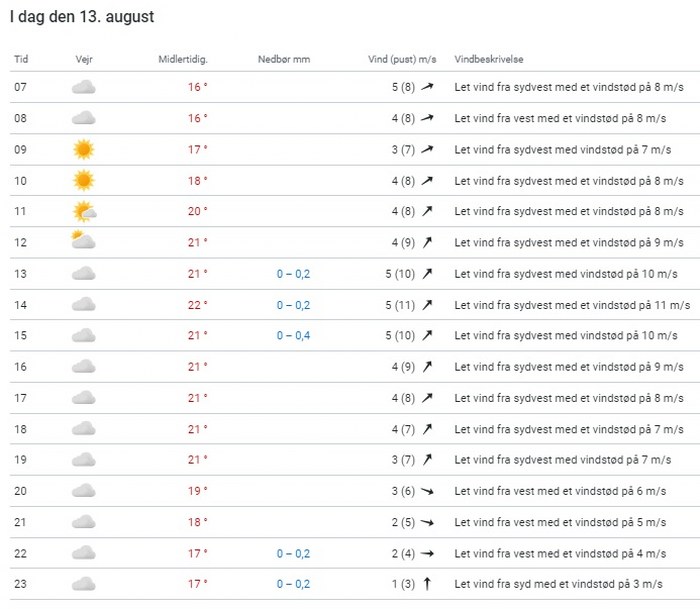Click the Nedbør mm column header
The height and width of the screenshot is (609, 700).
pyautogui.click(x=284, y=59)
